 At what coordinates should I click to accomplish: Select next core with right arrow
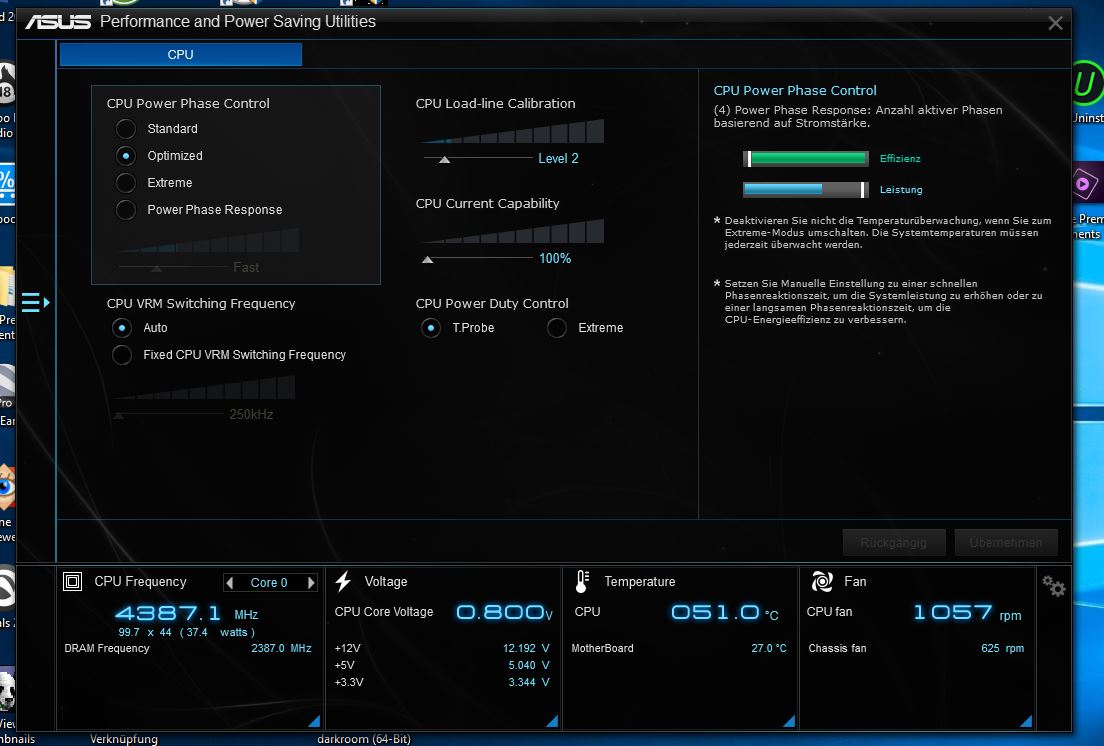coord(311,583)
